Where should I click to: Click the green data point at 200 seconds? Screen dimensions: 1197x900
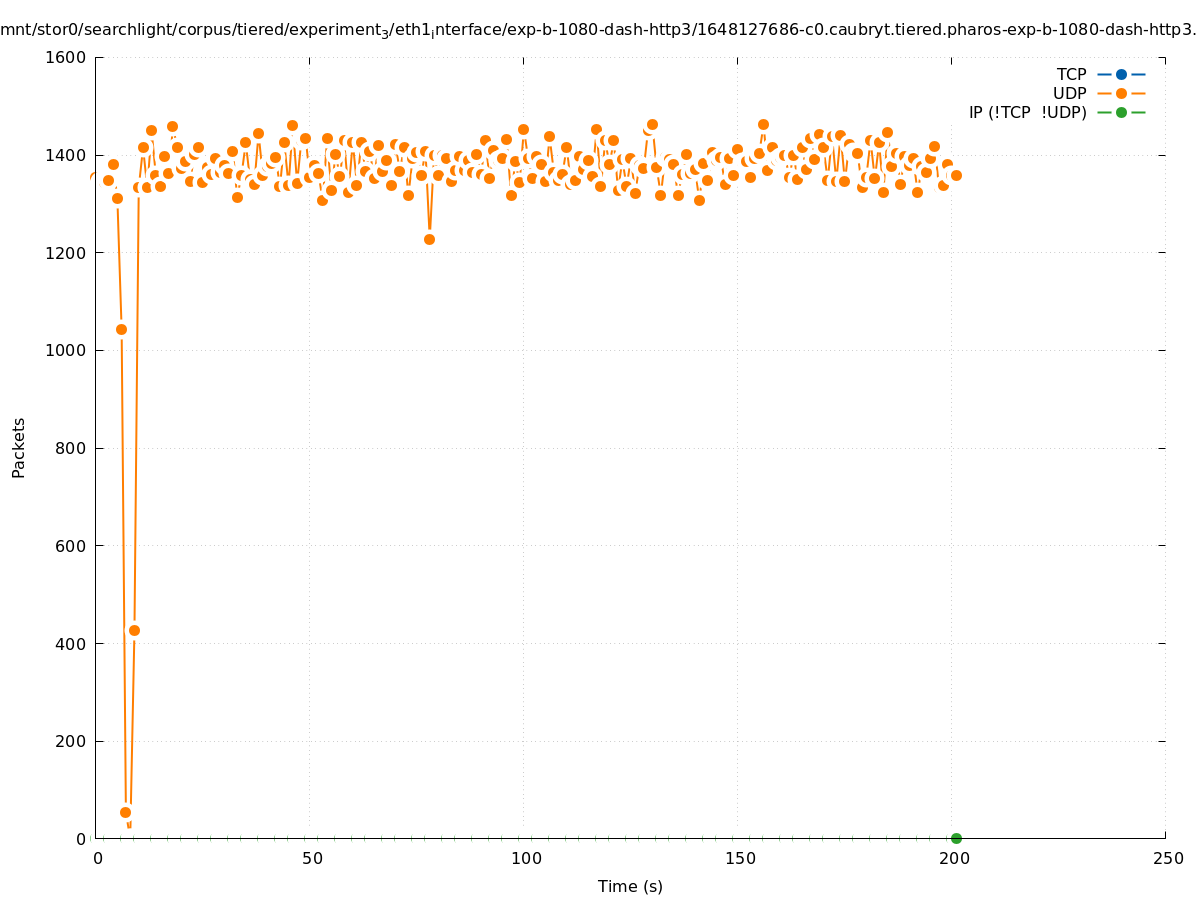point(956,838)
